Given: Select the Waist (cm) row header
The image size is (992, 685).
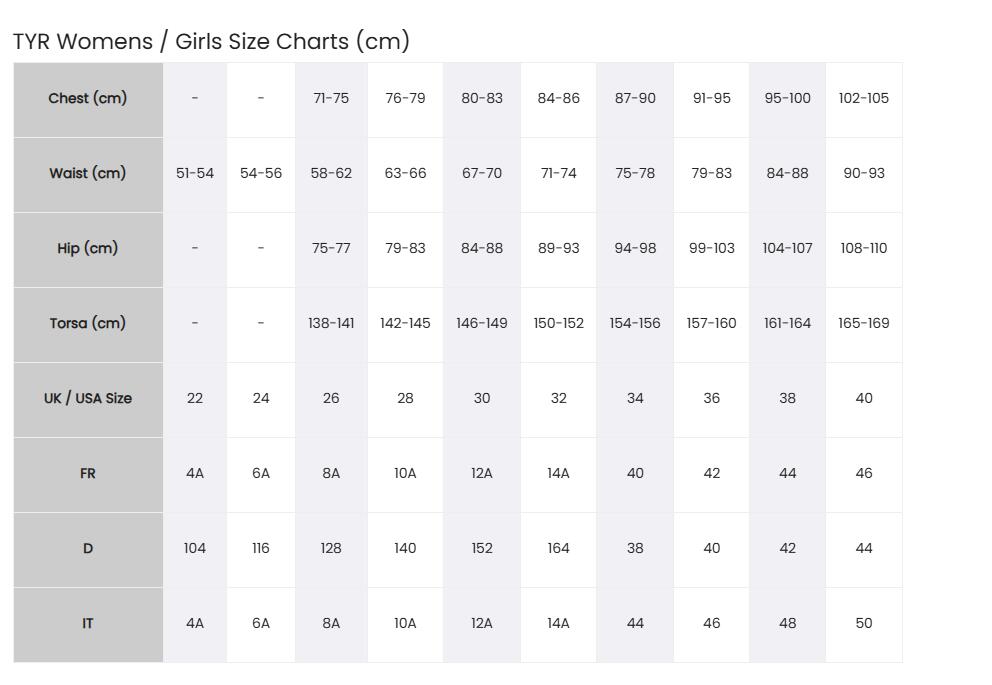Looking at the screenshot, I should pyautogui.click(x=88, y=175).
